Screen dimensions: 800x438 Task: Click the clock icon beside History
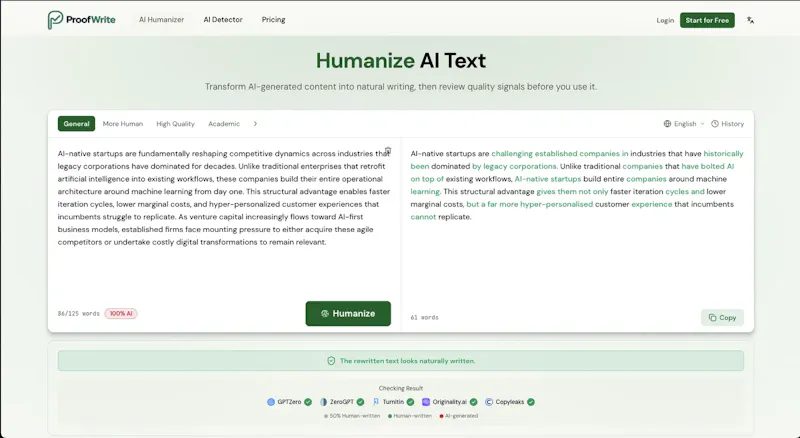click(715, 124)
